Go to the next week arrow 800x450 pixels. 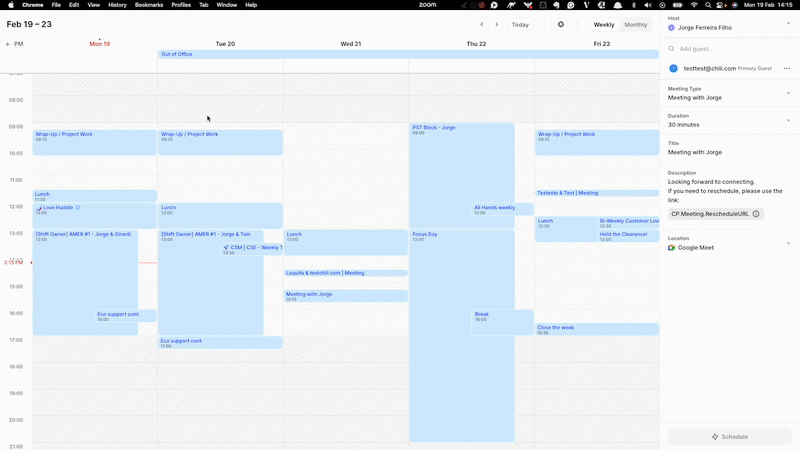click(497, 24)
